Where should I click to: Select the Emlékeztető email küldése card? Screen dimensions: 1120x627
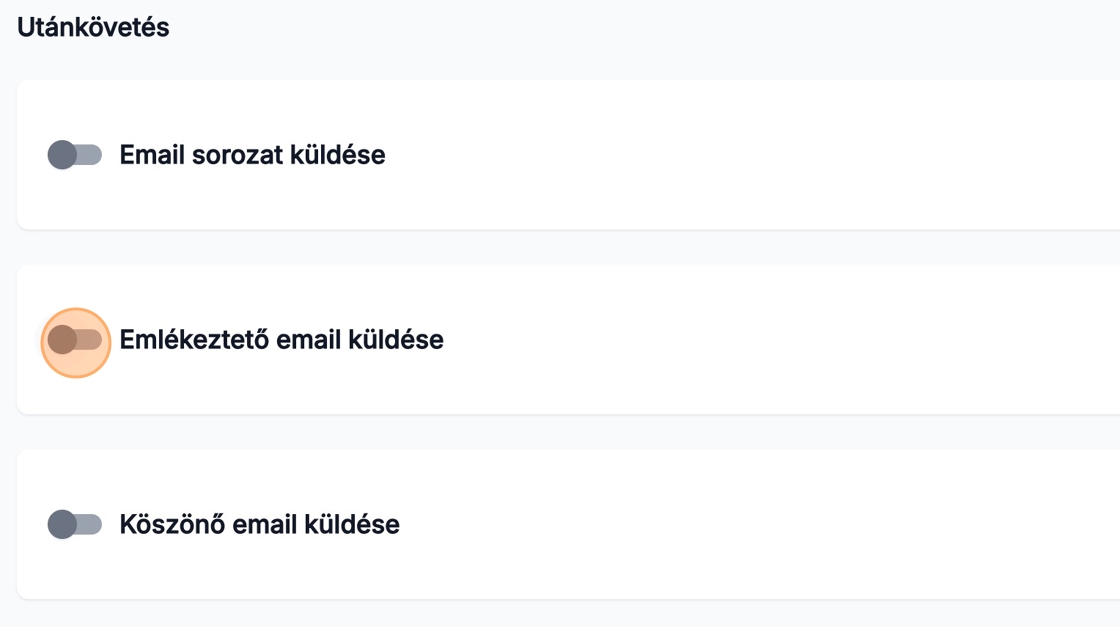point(700,340)
